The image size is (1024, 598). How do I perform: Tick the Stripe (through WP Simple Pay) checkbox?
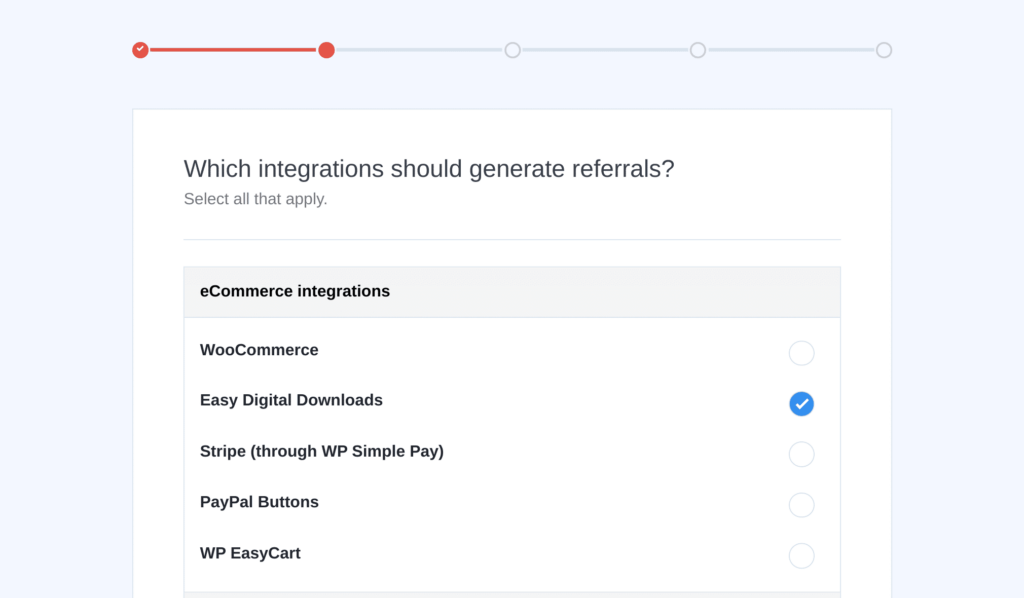pyautogui.click(x=801, y=454)
